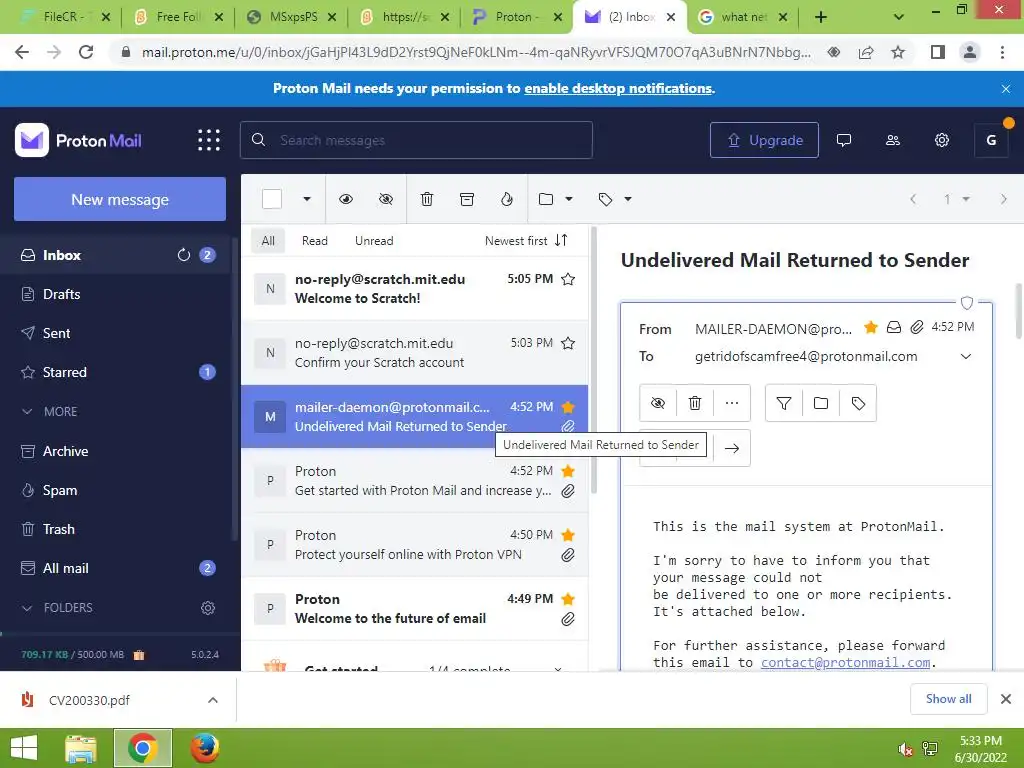Forward the message using the right arrow icon
The width and height of the screenshot is (1024, 768).
(732, 448)
